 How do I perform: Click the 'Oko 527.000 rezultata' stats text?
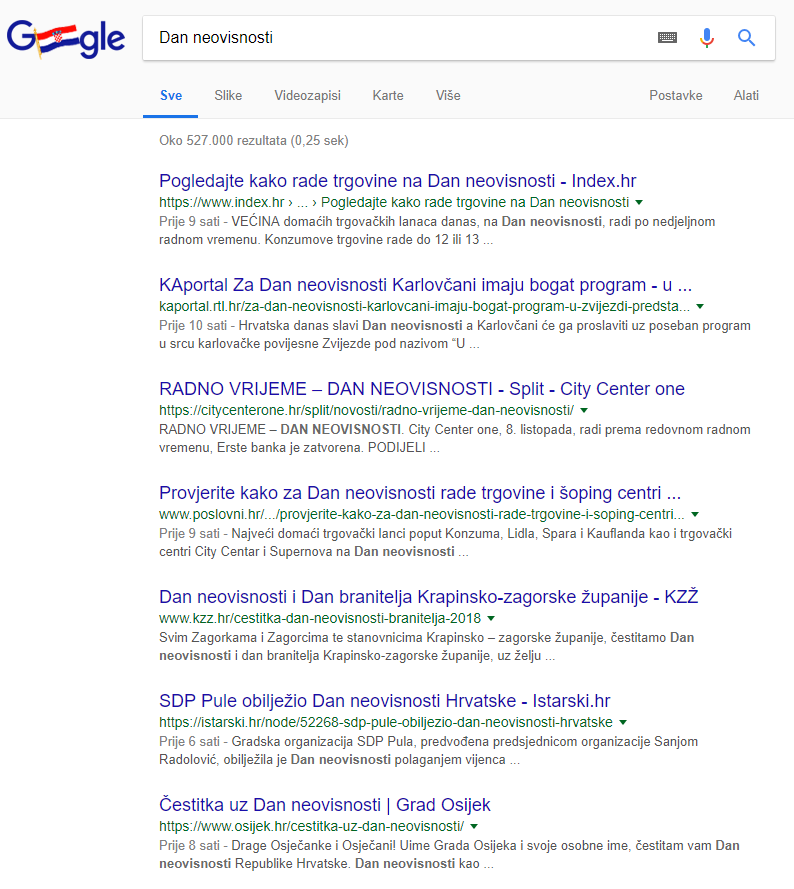[x=254, y=141]
